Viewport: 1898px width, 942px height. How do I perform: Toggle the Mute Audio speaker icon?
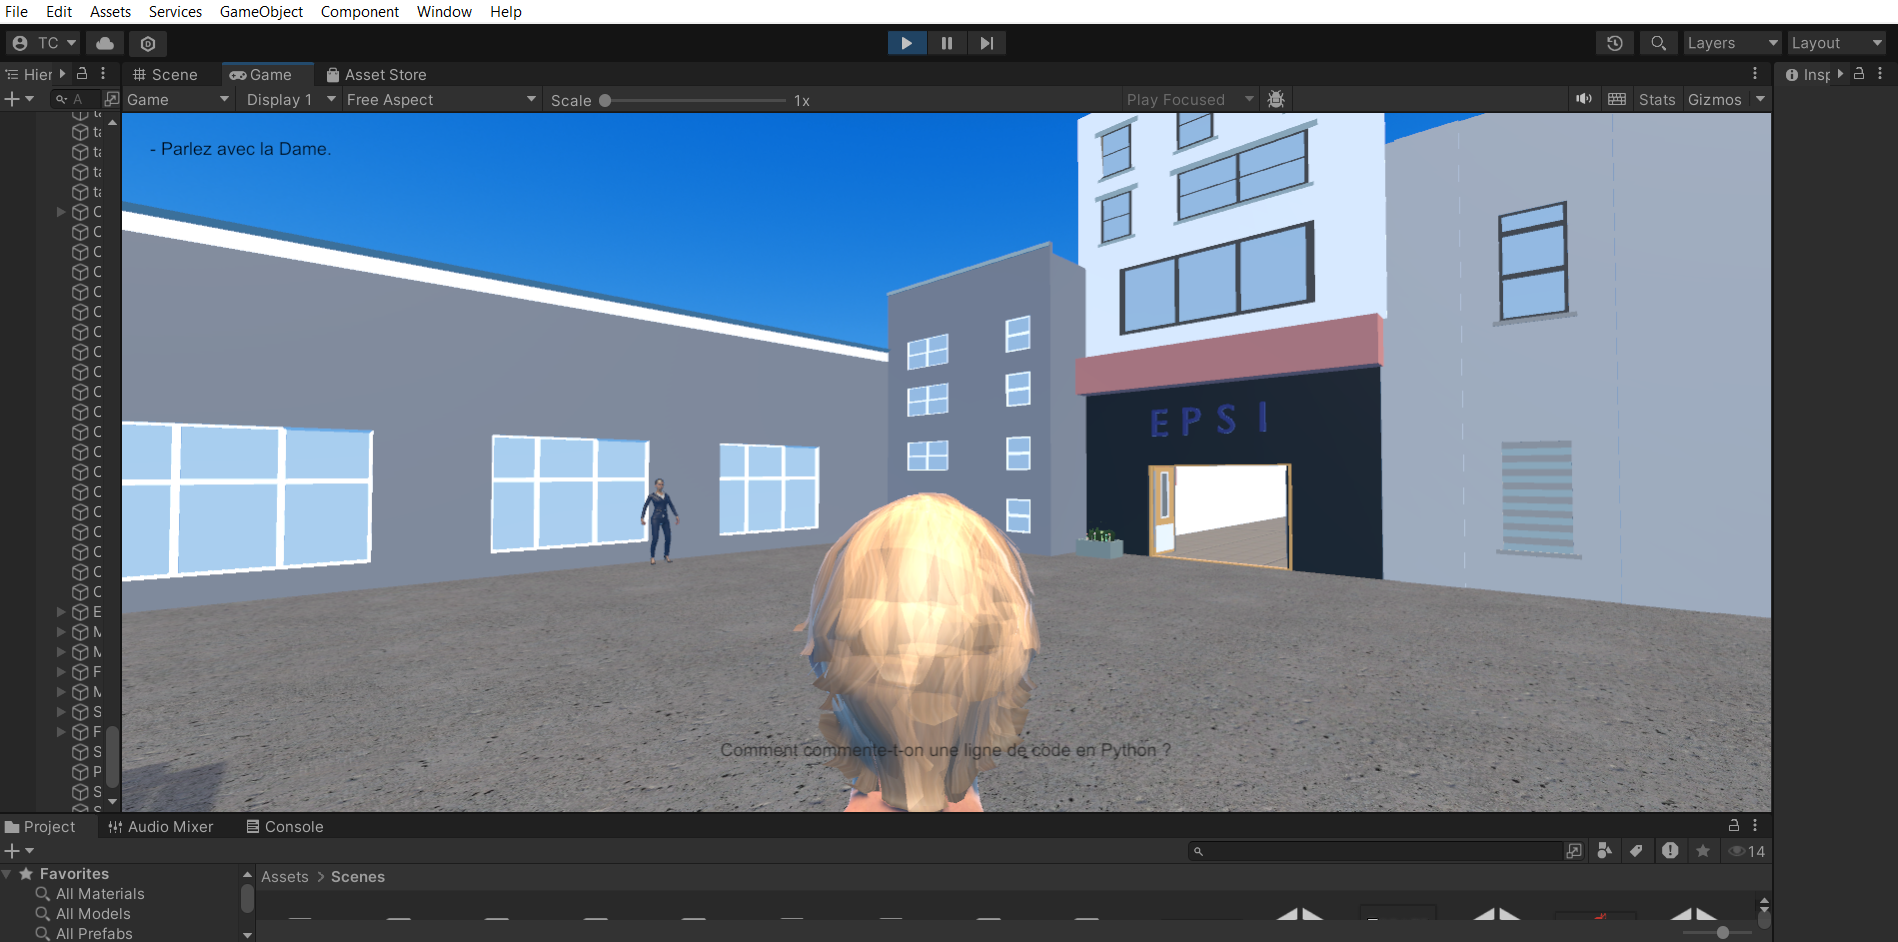(x=1584, y=99)
